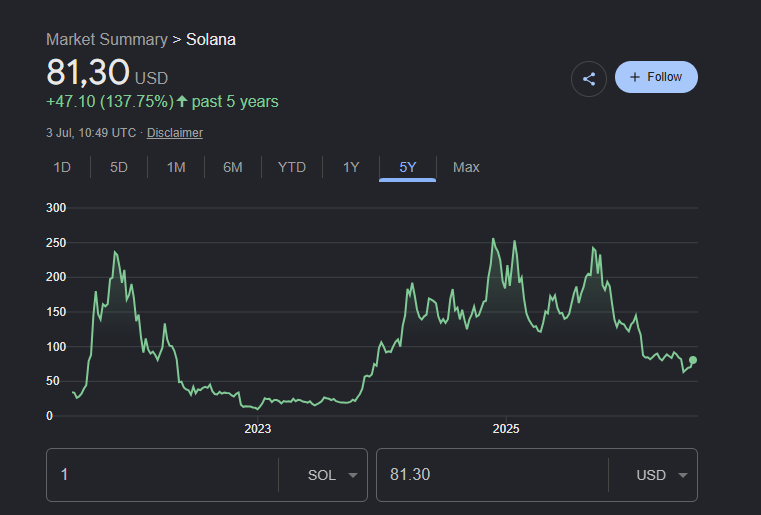Viewport: 761px width, 515px height.
Task: Open the Disclaimer link
Action: pyautogui.click(x=175, y=133)
